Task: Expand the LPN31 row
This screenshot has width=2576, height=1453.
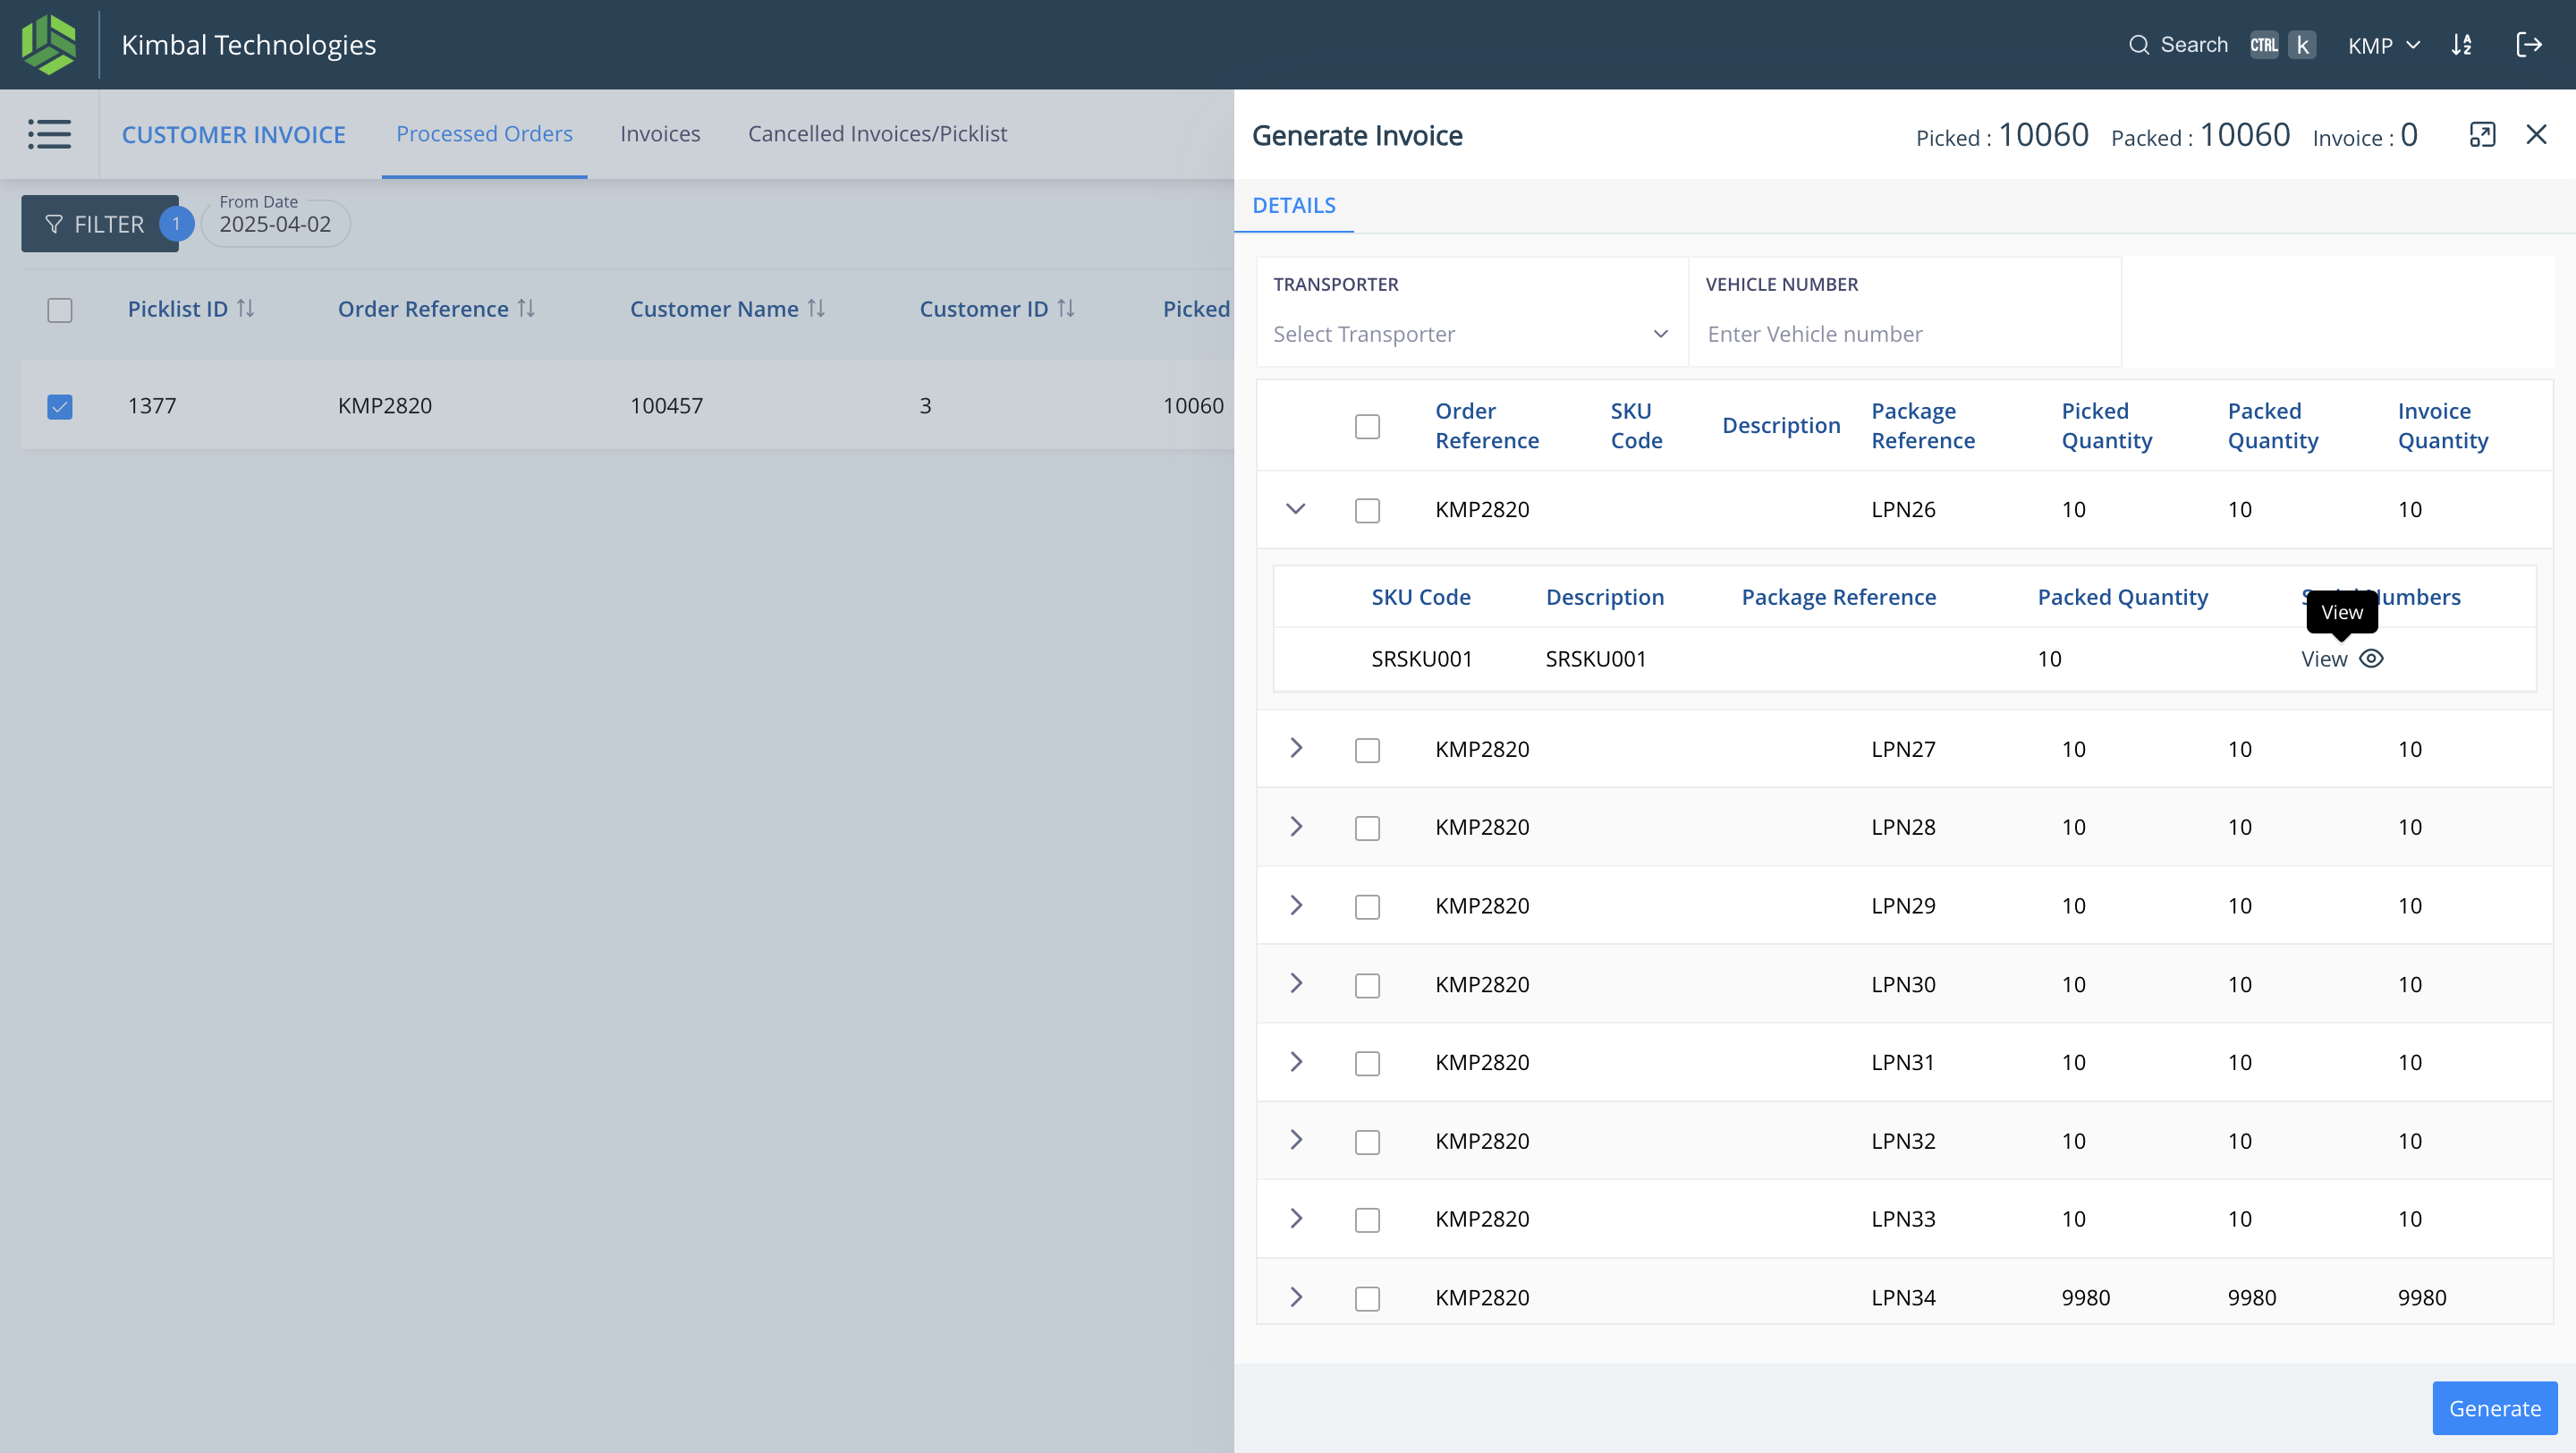Action: pos(1296,1061)
